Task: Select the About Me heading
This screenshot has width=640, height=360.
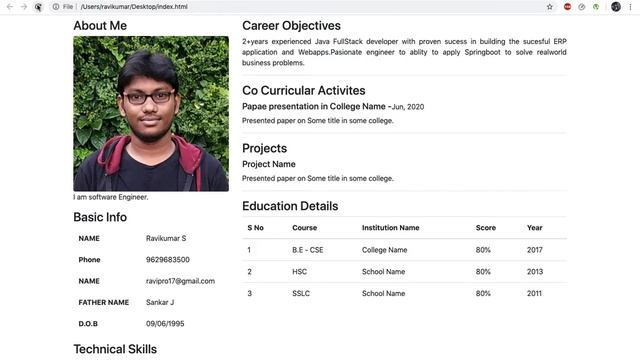Action: (x=100, y=26)
